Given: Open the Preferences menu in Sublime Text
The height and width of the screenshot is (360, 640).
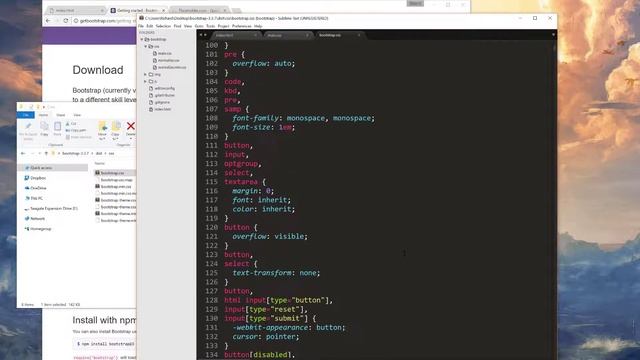Looking at the screenshot, I should point(242,26).
